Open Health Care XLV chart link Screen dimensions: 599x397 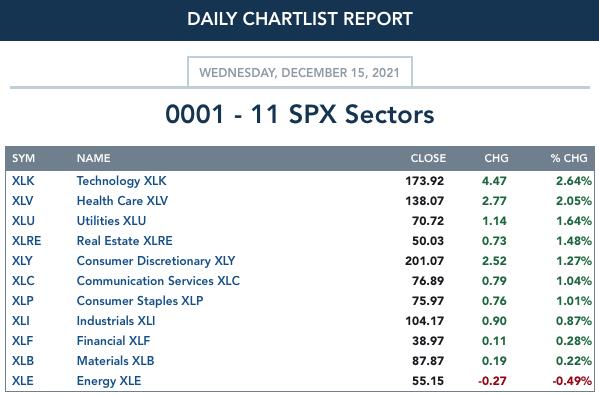click(x=122, y=201)
